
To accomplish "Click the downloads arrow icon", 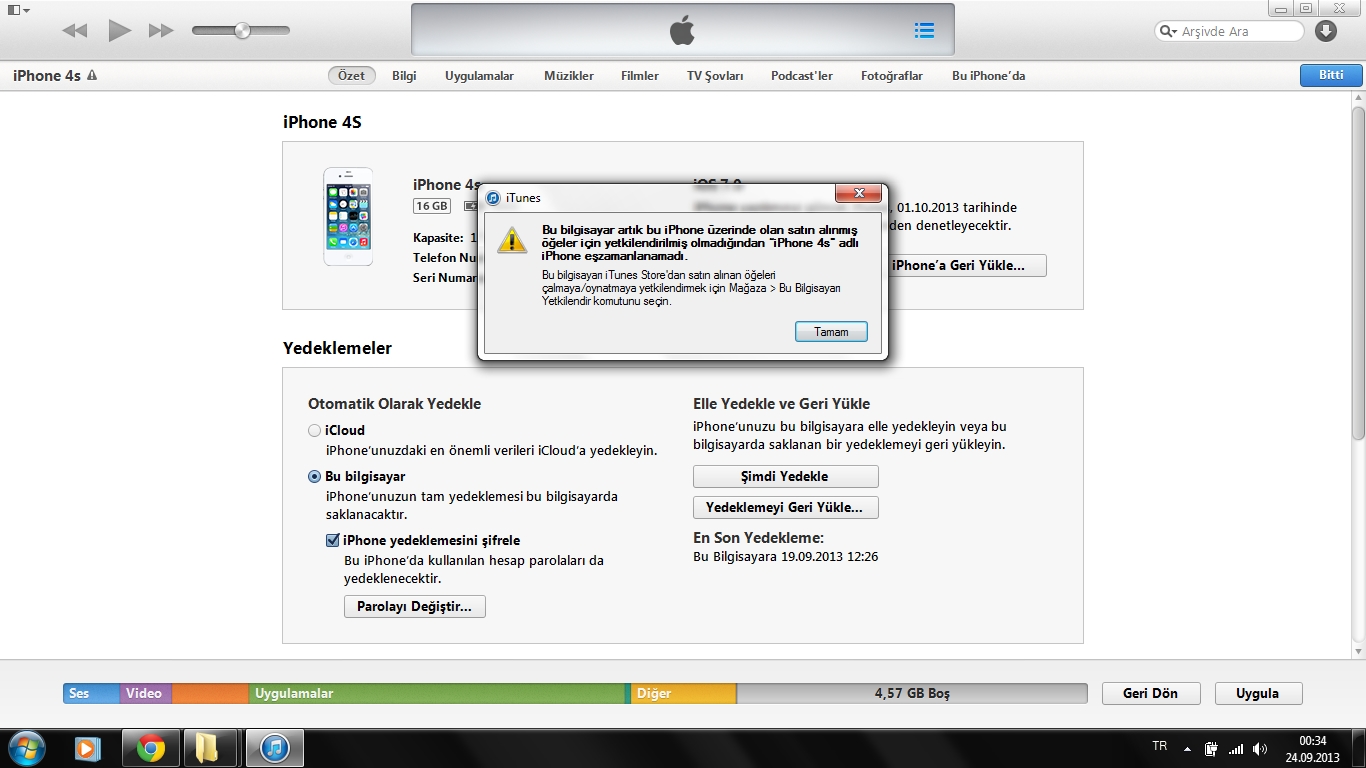I will click(1326, 31).
